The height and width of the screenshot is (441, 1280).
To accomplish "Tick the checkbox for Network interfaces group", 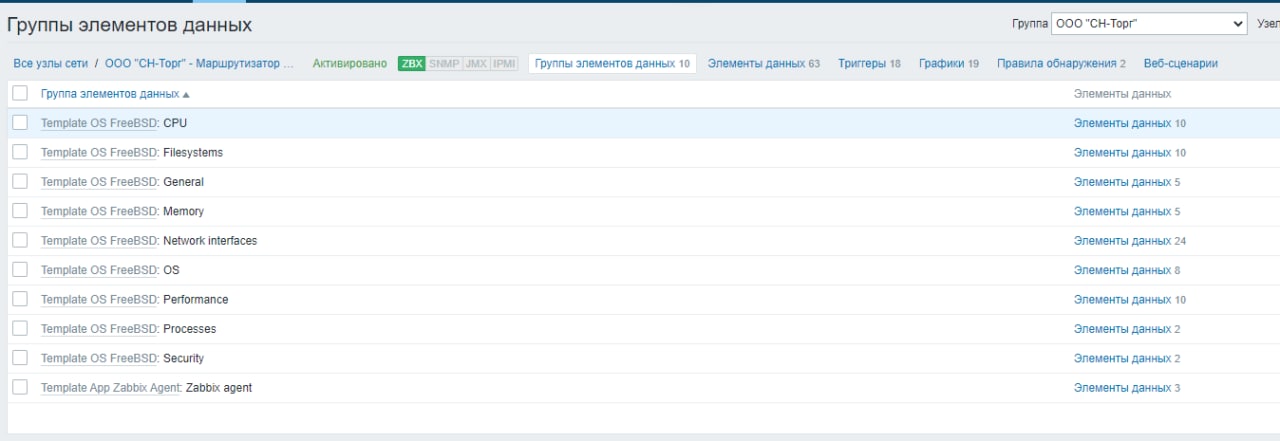I will (x=20, y=240).
